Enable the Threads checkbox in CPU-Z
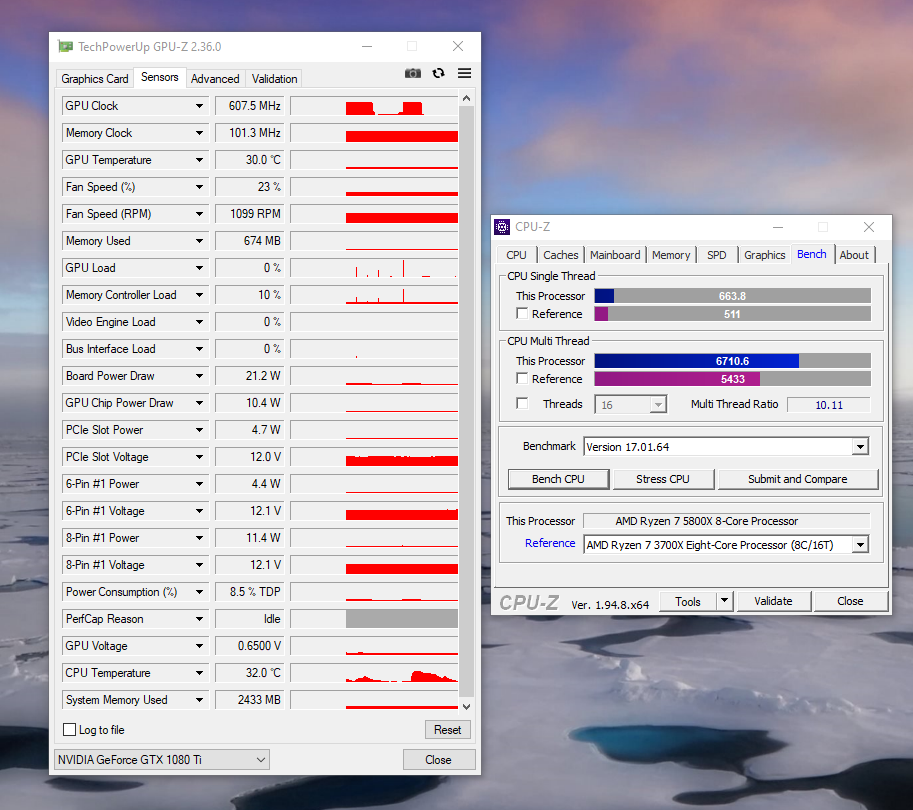 click(522, 404)
